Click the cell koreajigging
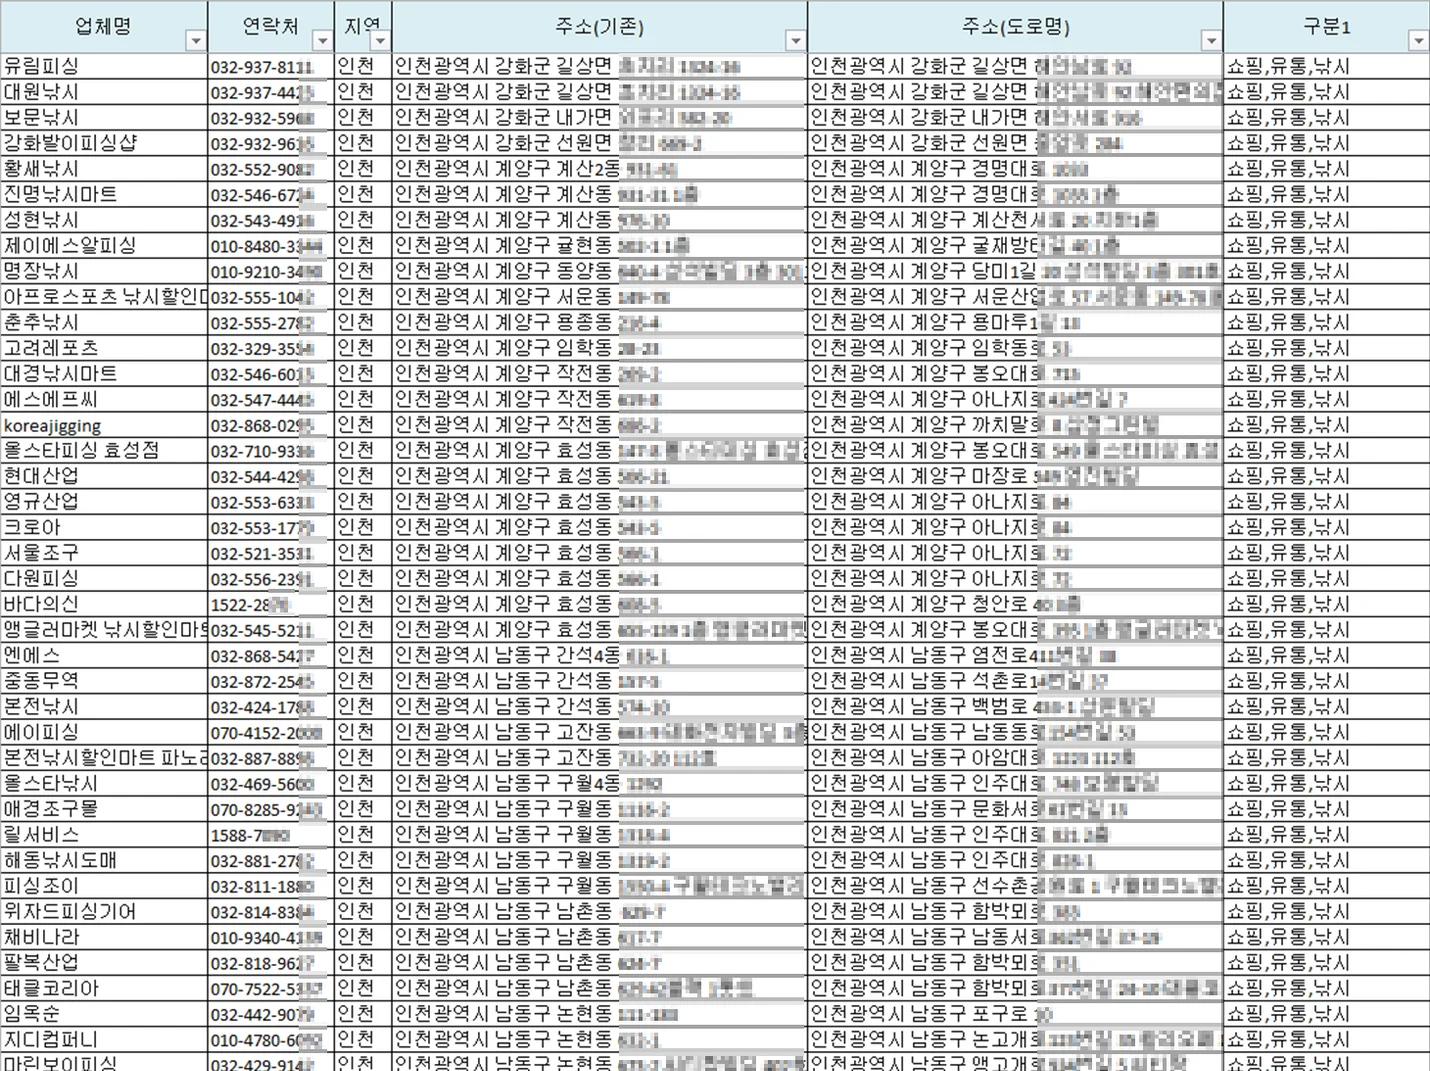1430x1071 pixels. tap(104, 425)
